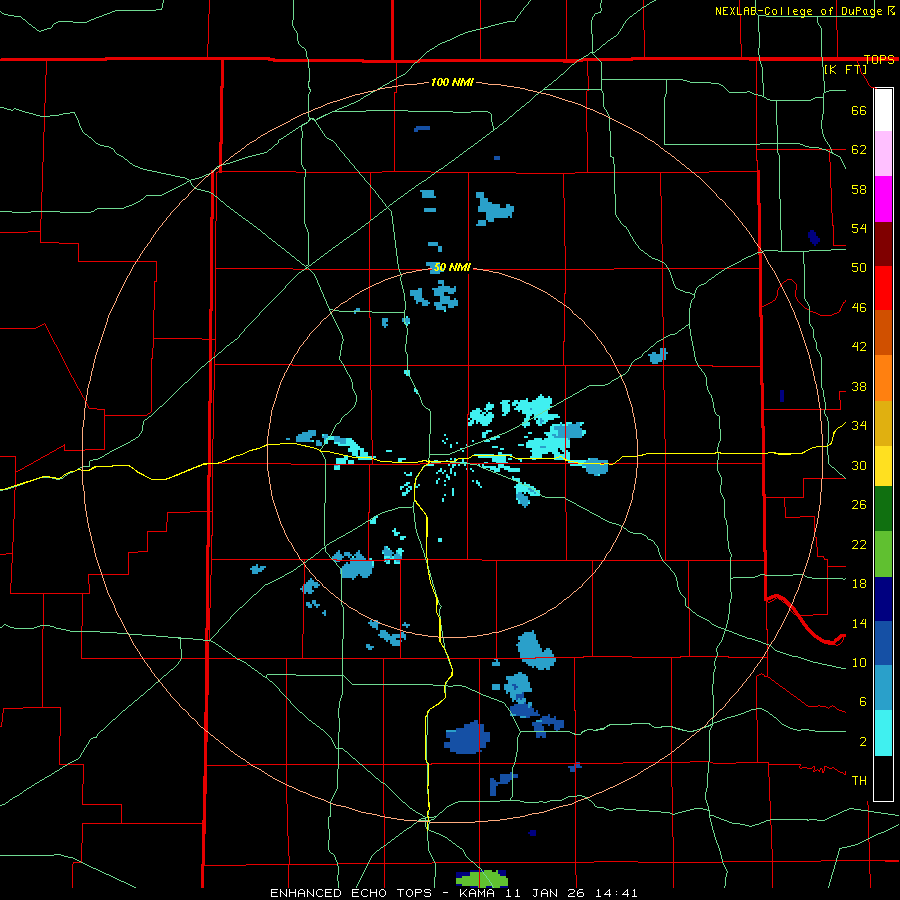Select the '42' legend label
Image resolution: width=900 pixels, height=900 pixels.
point(859,347)
